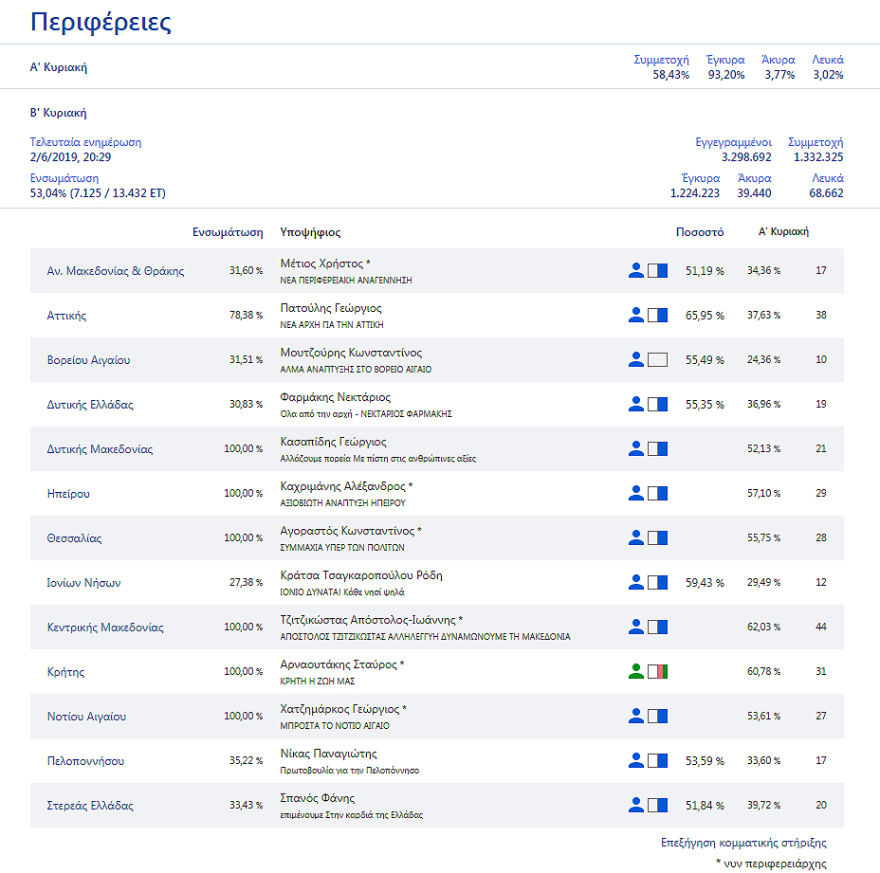Click the green person icon for Αρναουτάκης Σταύρος
880x873 pixels.
coord(635,671)
